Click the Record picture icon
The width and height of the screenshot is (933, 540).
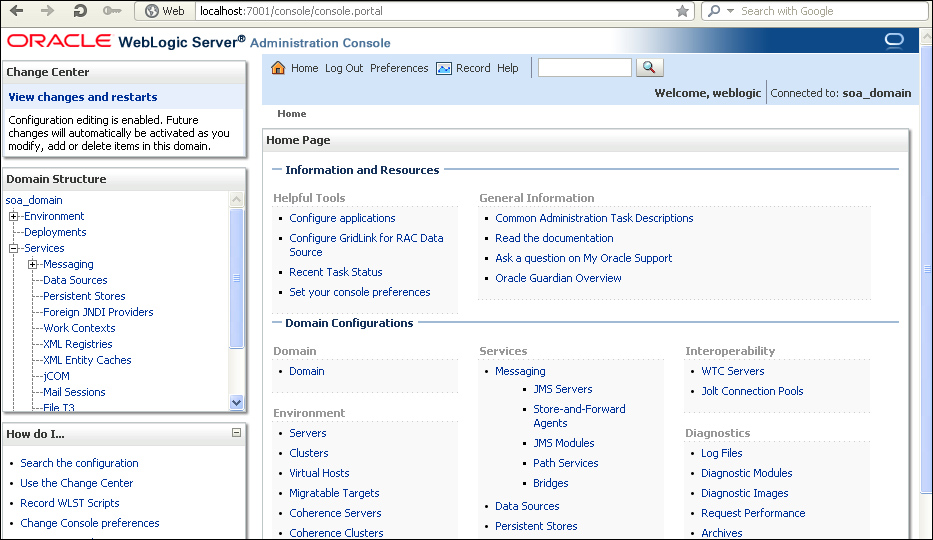coord(444,68)
